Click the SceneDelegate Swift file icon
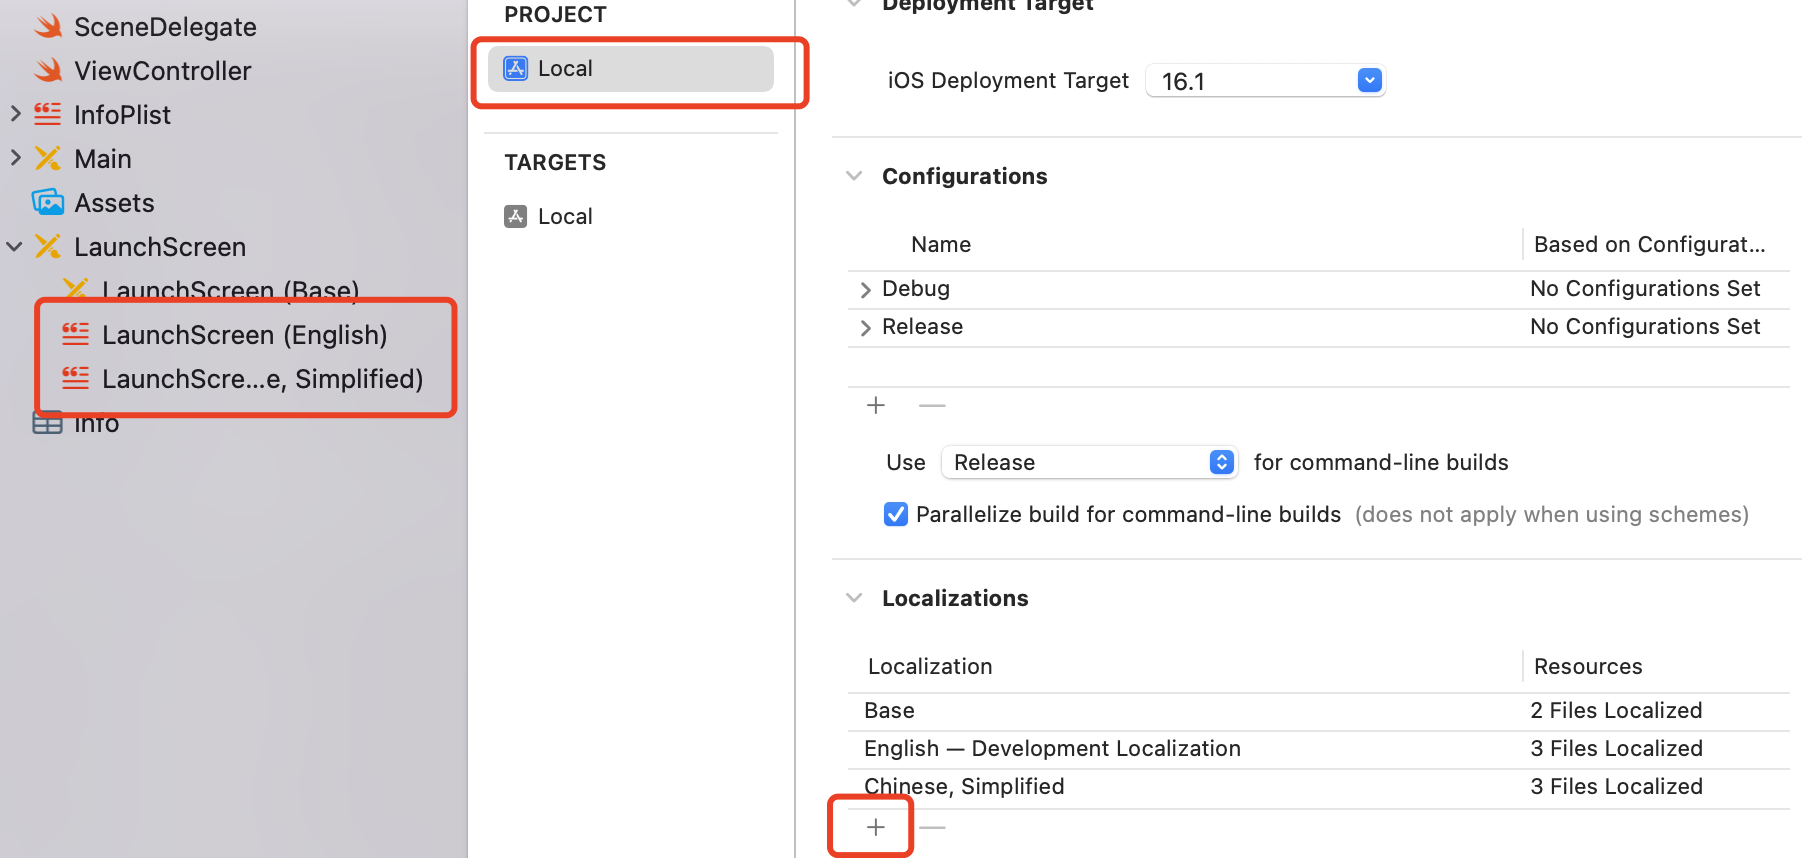 click(48, 27)
